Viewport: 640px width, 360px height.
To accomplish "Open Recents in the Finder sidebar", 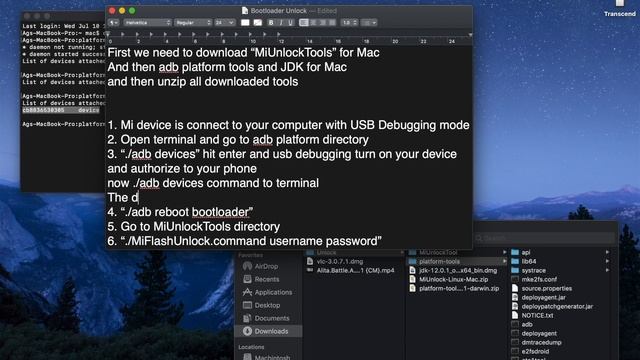I will (267, 279).
